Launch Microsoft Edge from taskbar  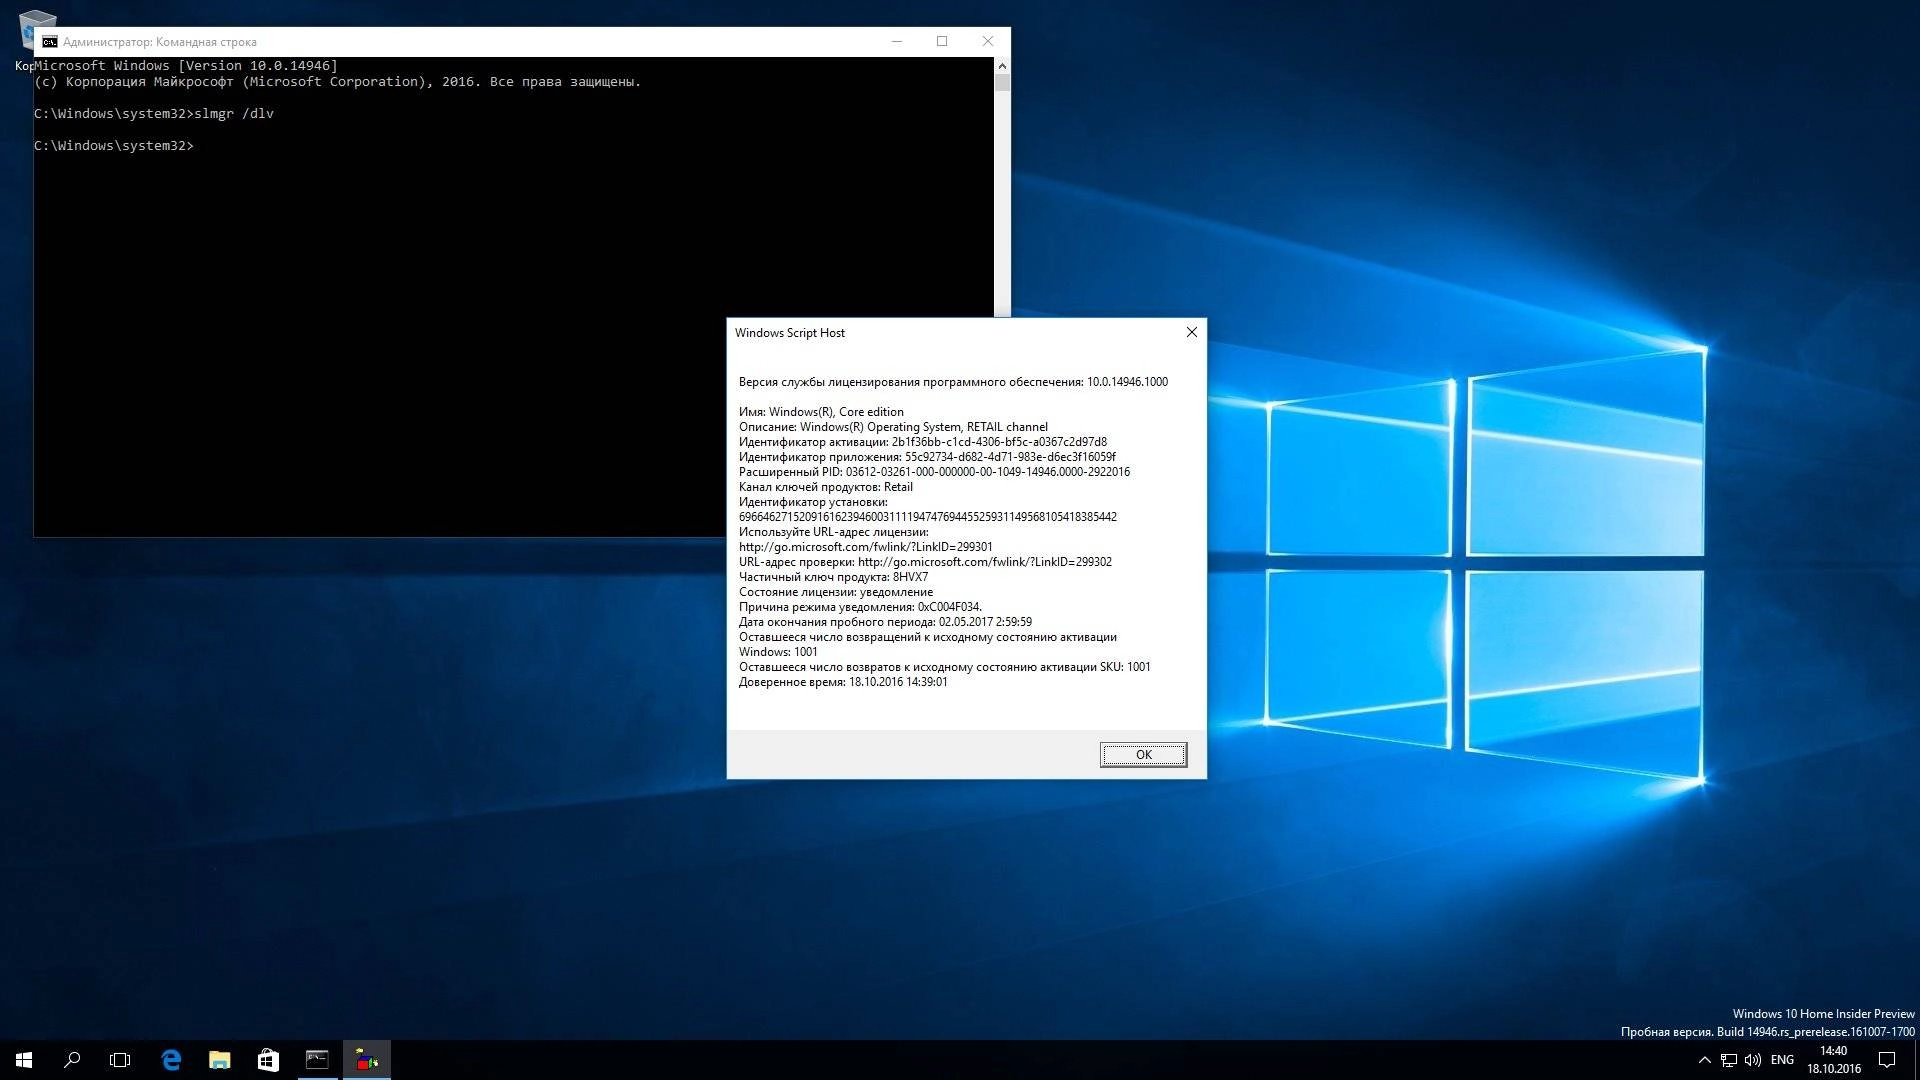point(171,1060)
